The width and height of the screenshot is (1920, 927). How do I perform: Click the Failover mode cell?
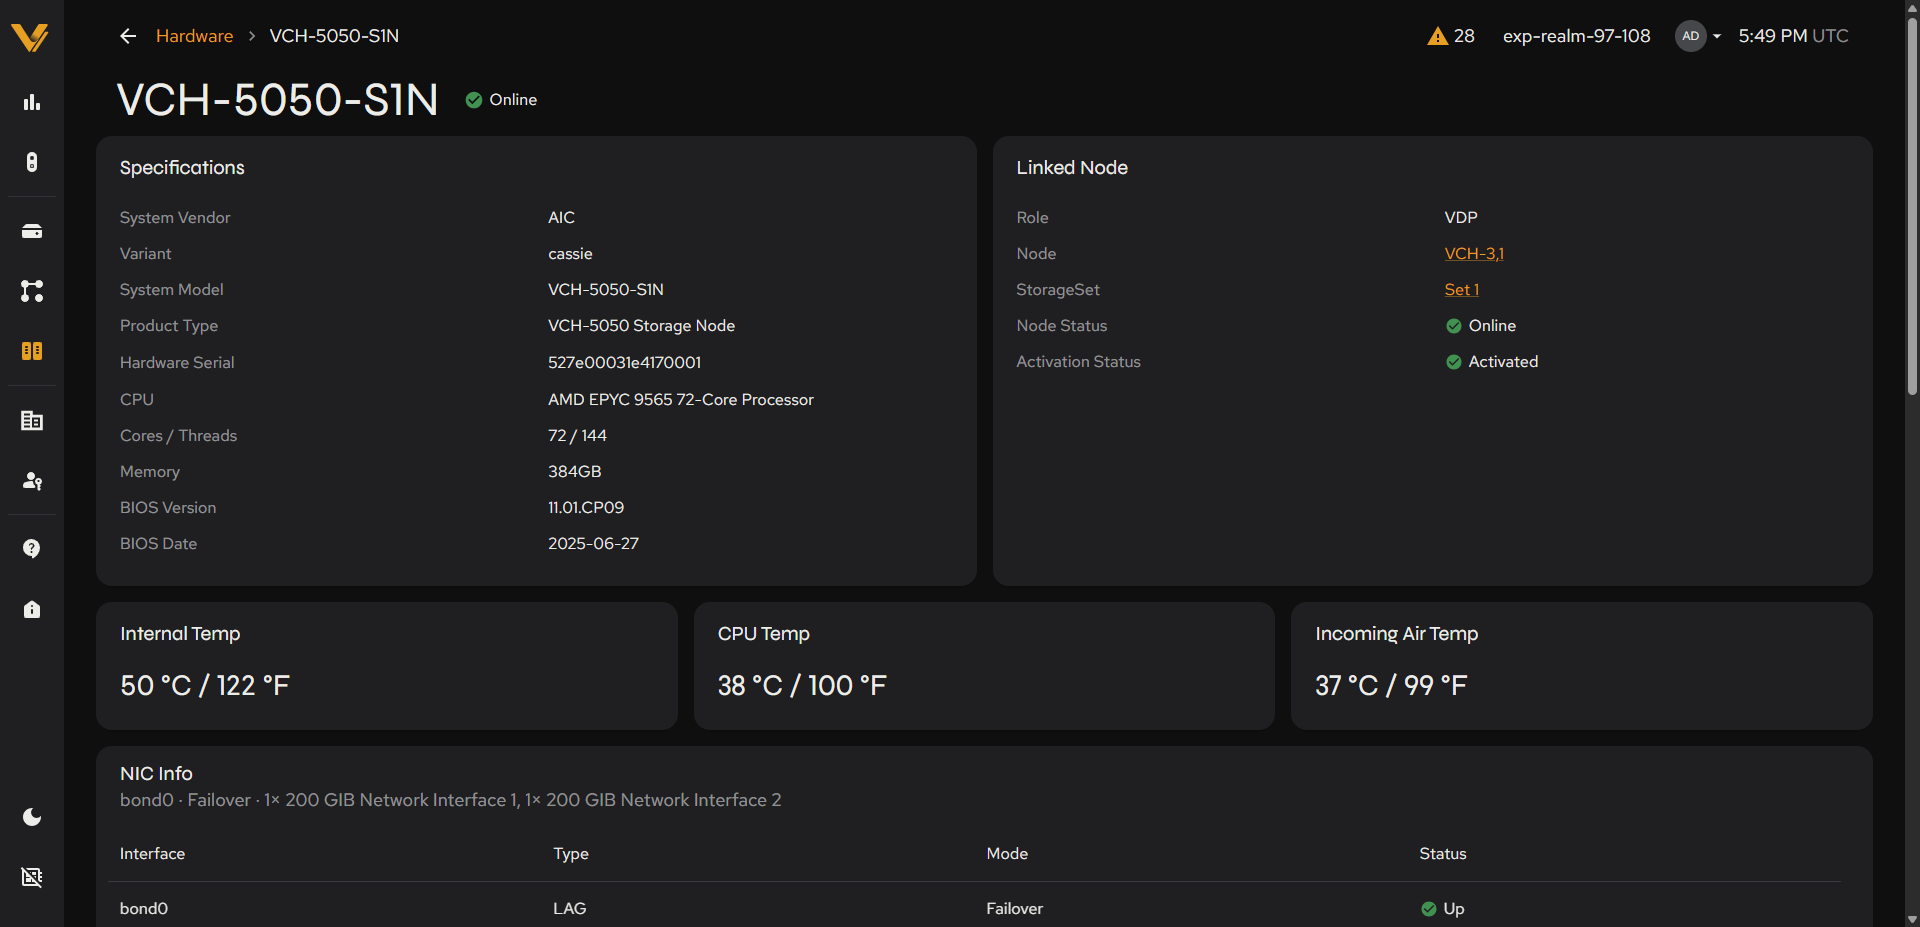(x=1014, y=909)
